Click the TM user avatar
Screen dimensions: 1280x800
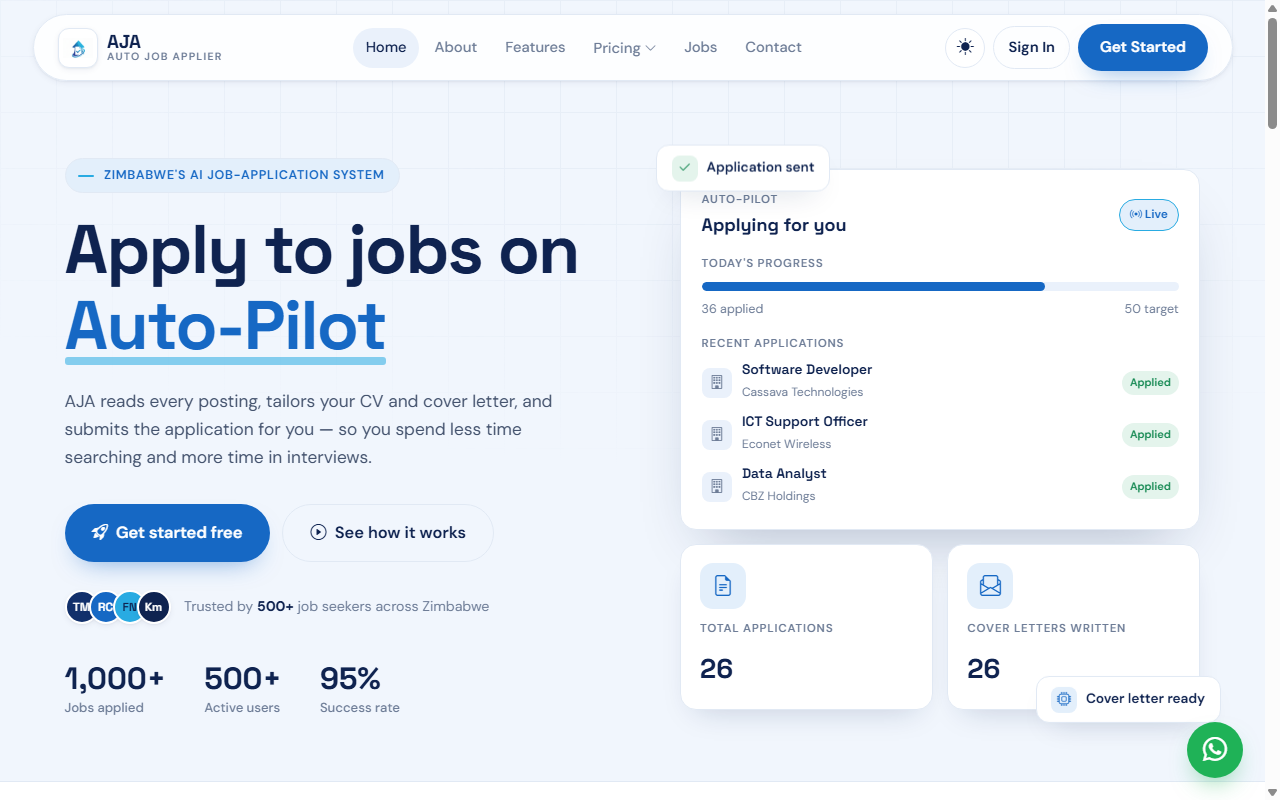(81, 607)
